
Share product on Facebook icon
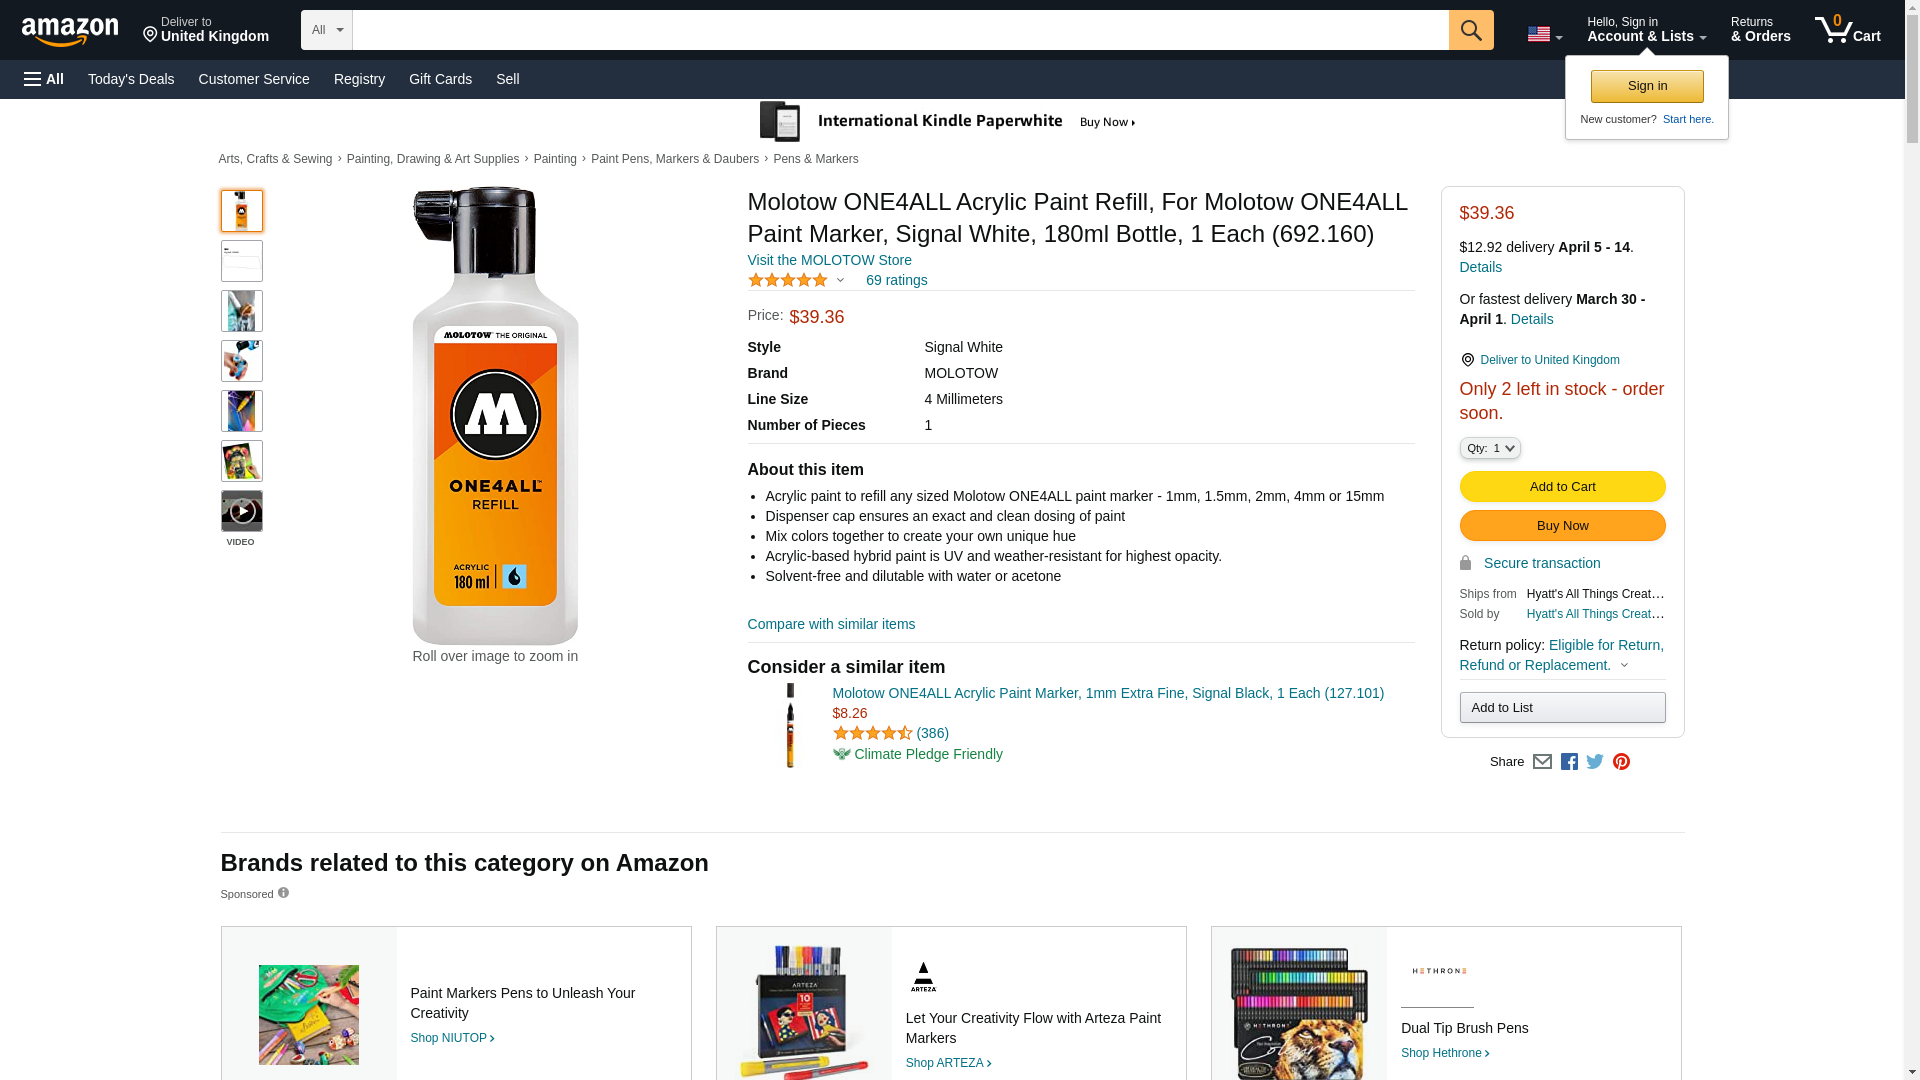coord(1569,762)
